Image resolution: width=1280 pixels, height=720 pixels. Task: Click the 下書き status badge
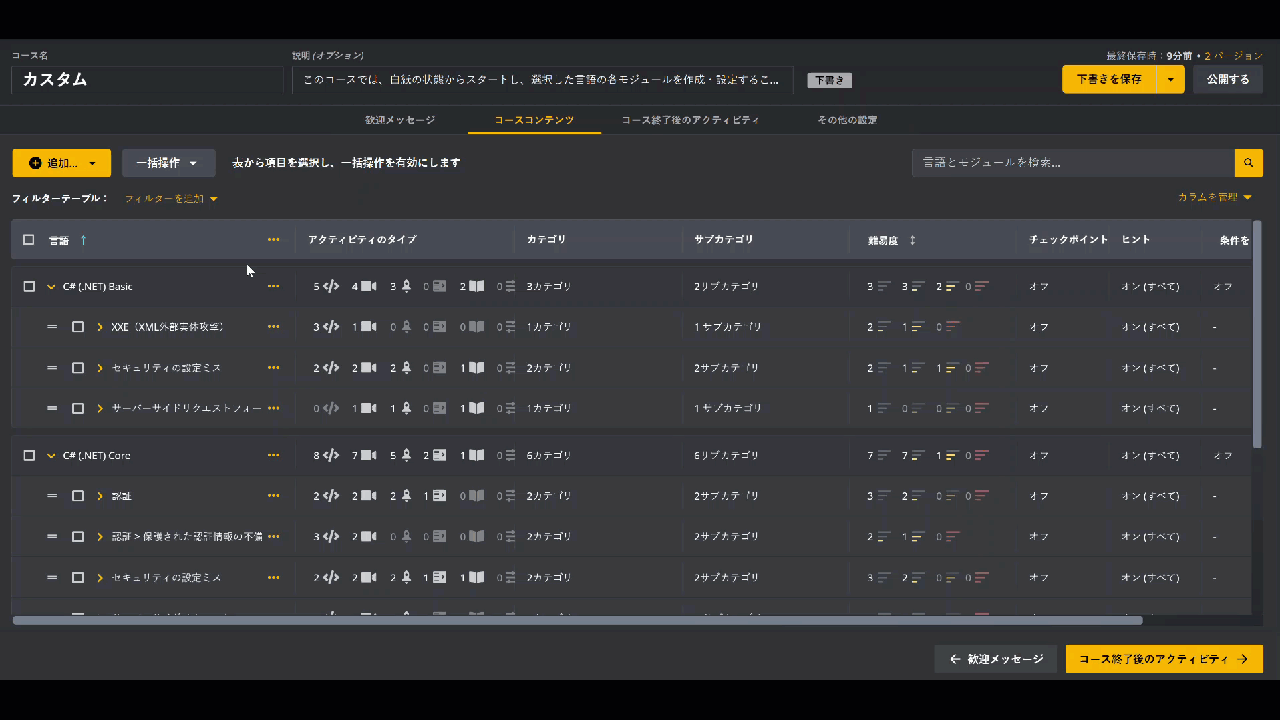click(829, 80)
